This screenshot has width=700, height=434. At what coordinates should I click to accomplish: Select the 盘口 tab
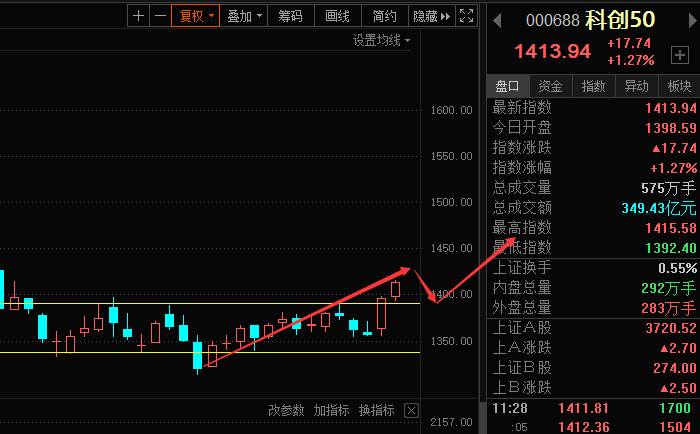508,86
